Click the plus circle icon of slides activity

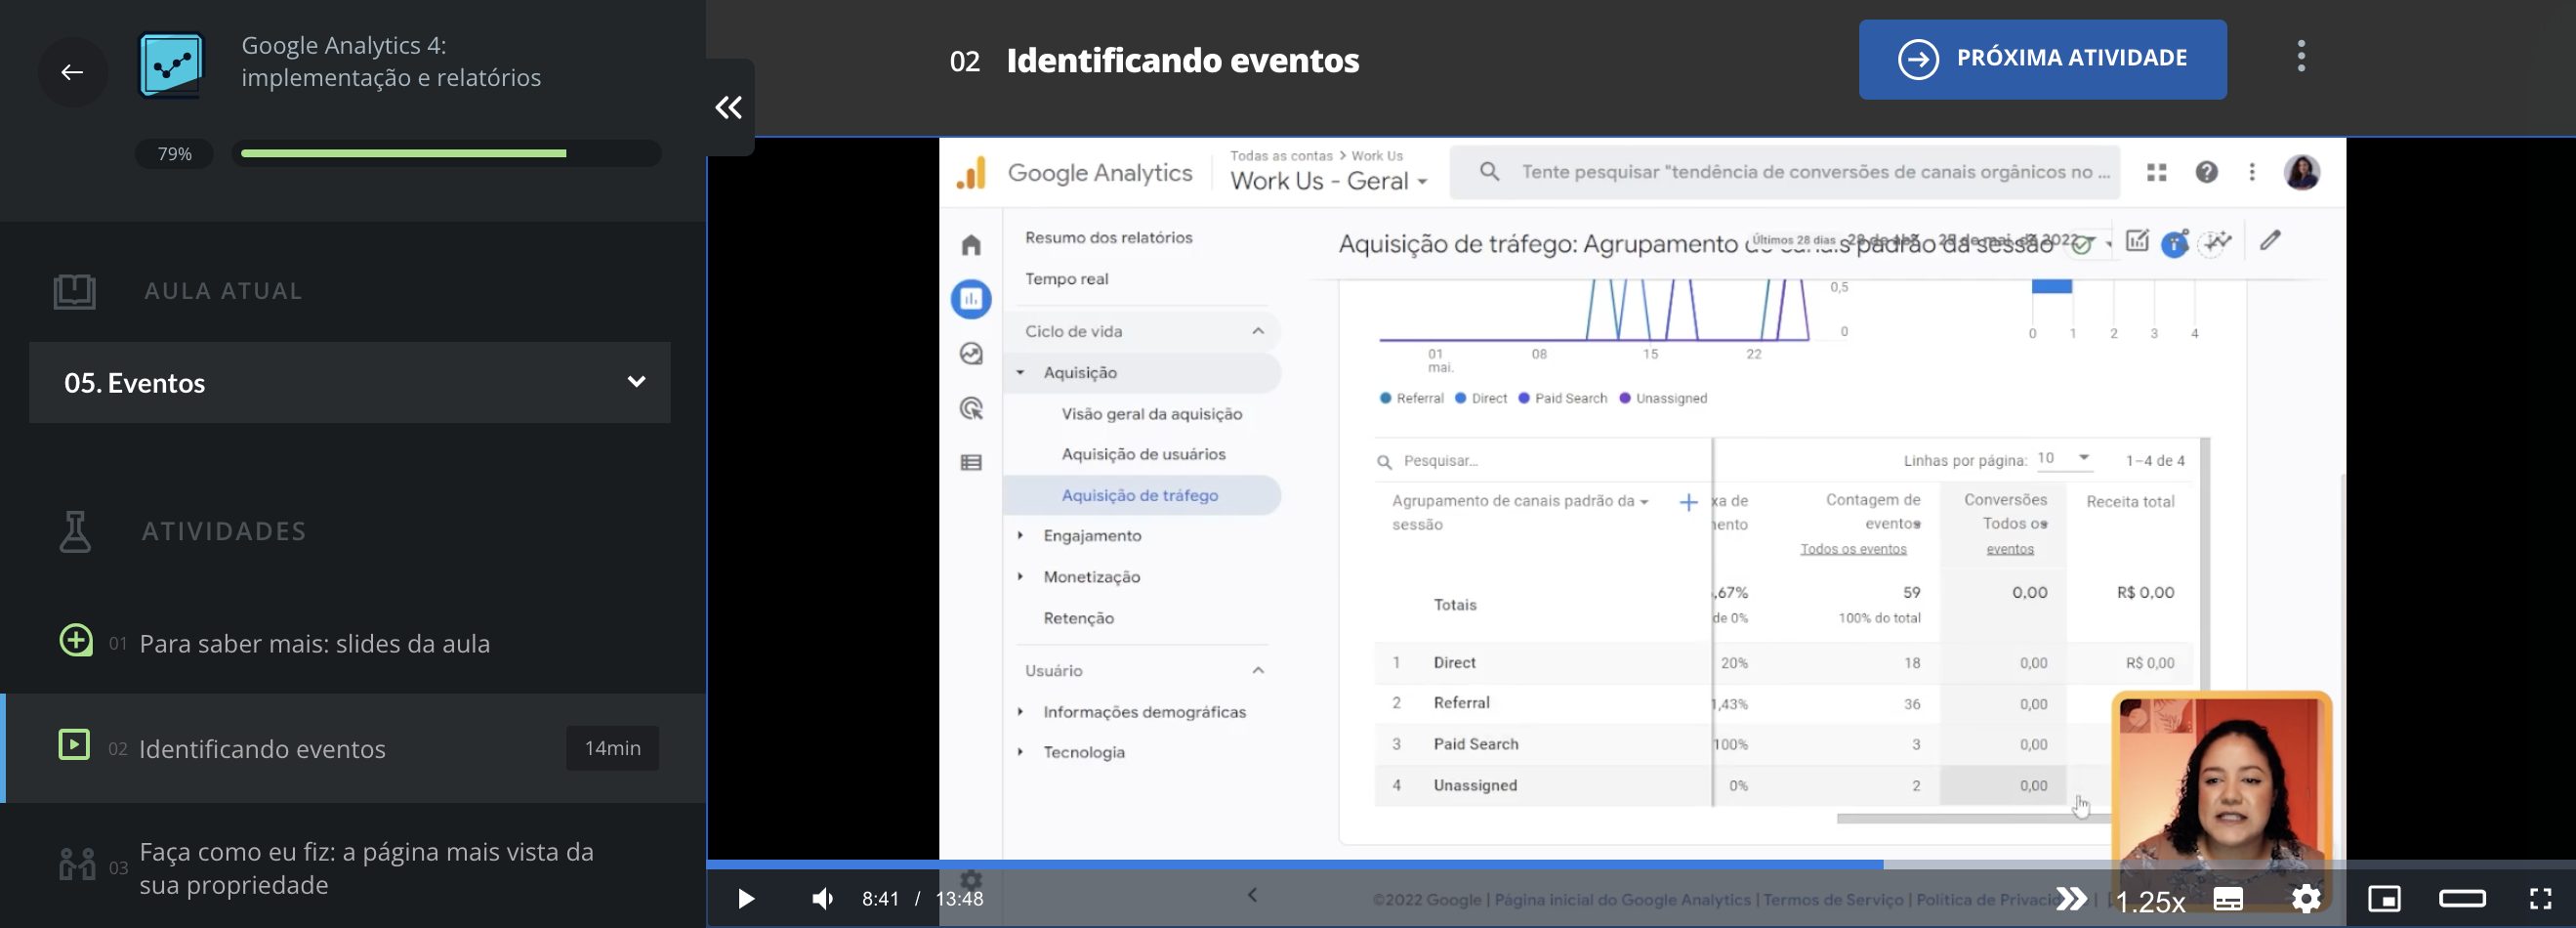76,640
